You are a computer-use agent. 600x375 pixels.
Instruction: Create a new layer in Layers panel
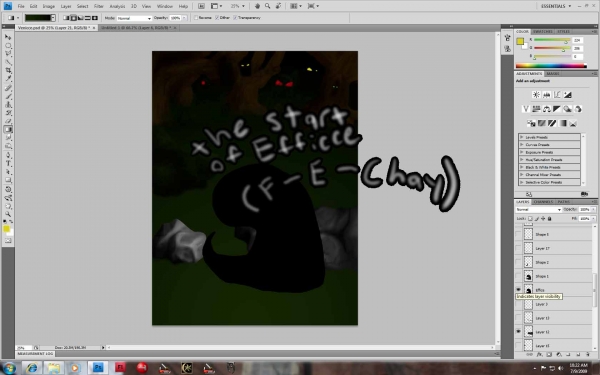pos(578,354)
